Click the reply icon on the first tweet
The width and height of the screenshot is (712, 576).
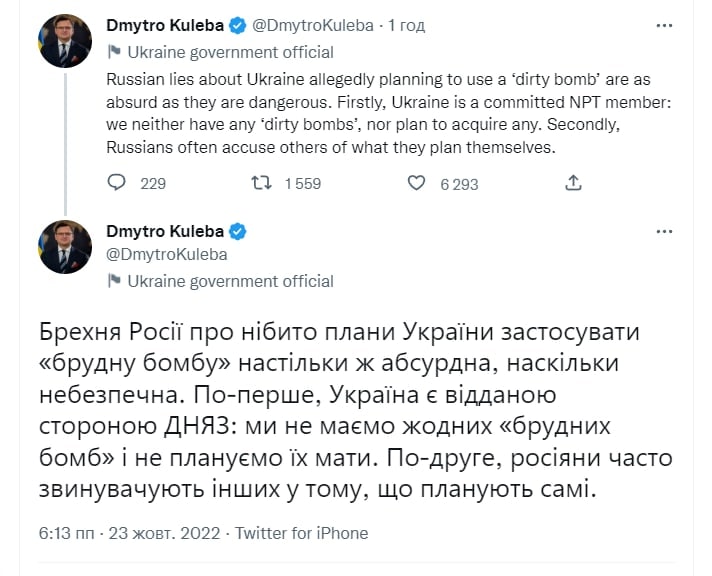tap(117, 183)
